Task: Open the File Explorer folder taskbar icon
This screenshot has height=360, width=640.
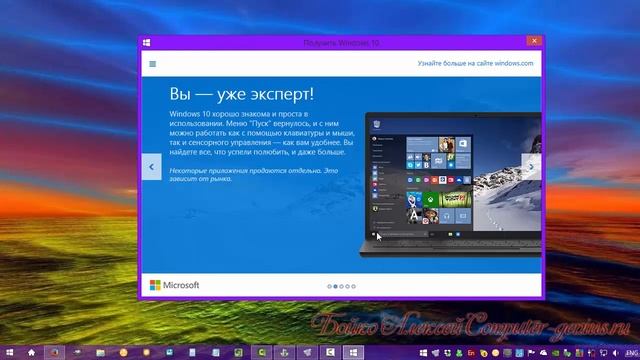Action: click(100, 353)
